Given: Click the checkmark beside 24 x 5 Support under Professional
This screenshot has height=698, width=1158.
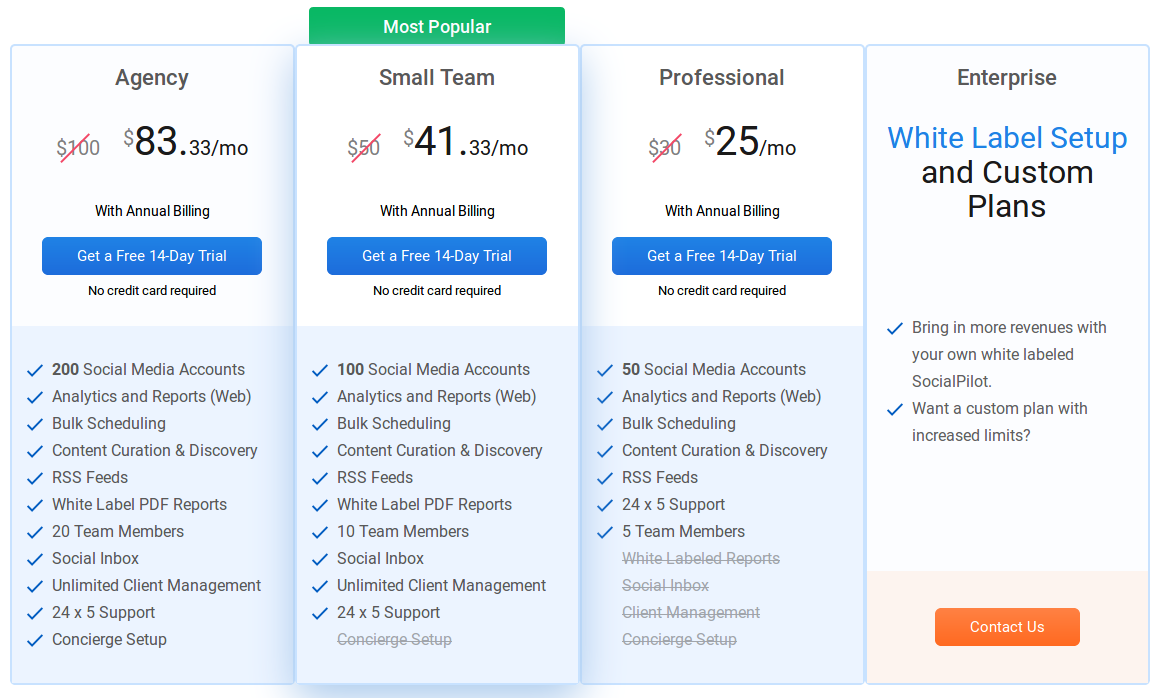Looking at the screenshot, I should [x=605, y=504].
